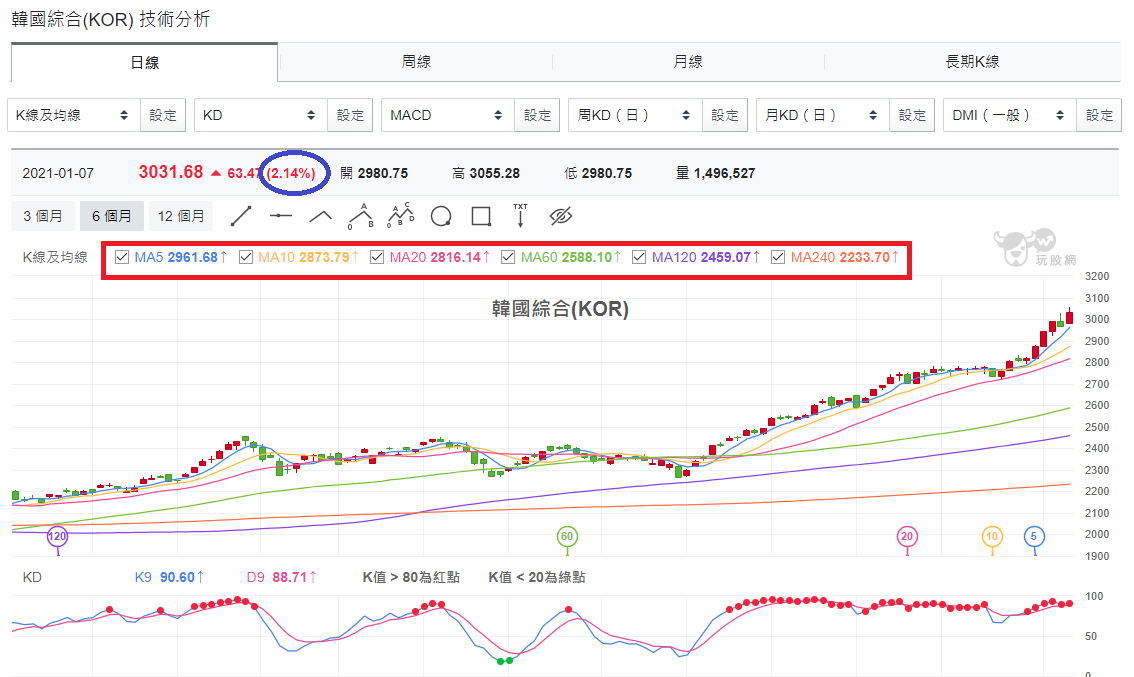Click the chart title 韓國綜合(KOR)
The height and width of the screenshot is (677, 1134).
tap(560, 309)
